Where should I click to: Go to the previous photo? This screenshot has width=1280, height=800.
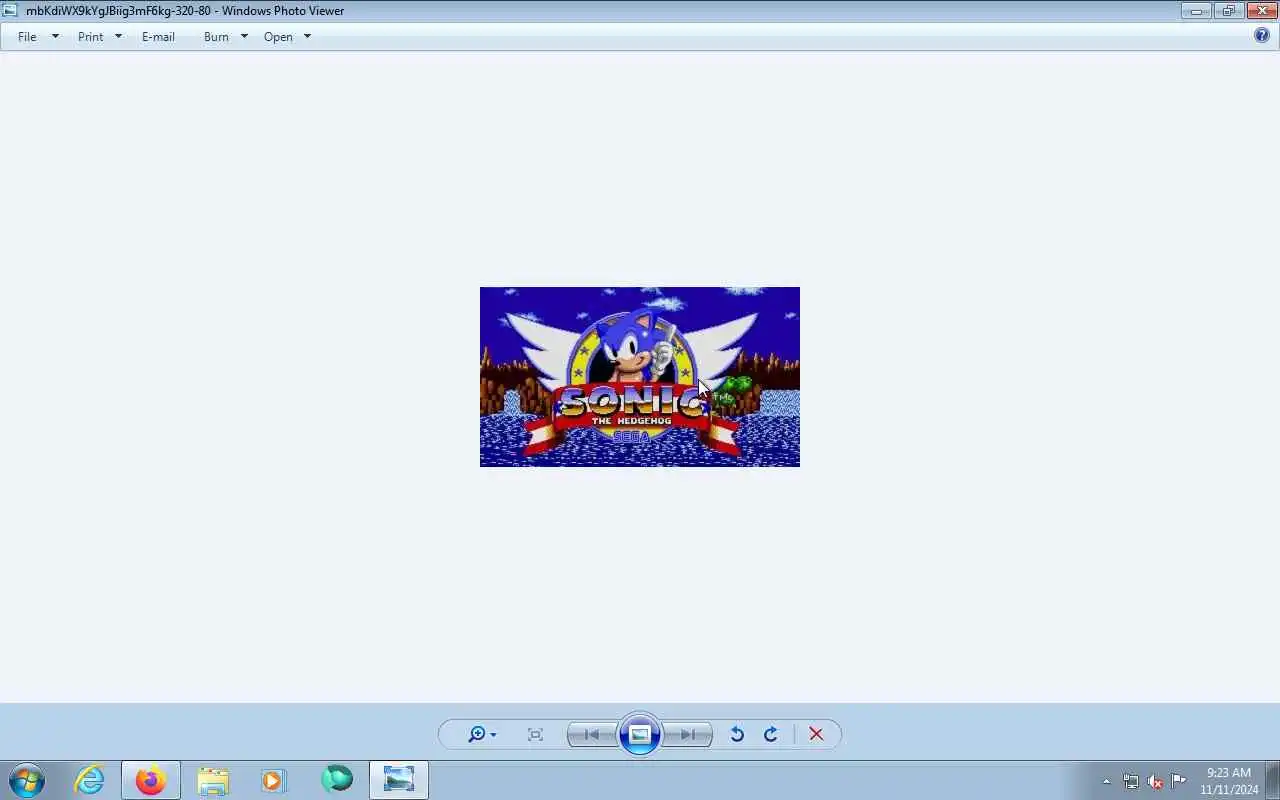592,734
